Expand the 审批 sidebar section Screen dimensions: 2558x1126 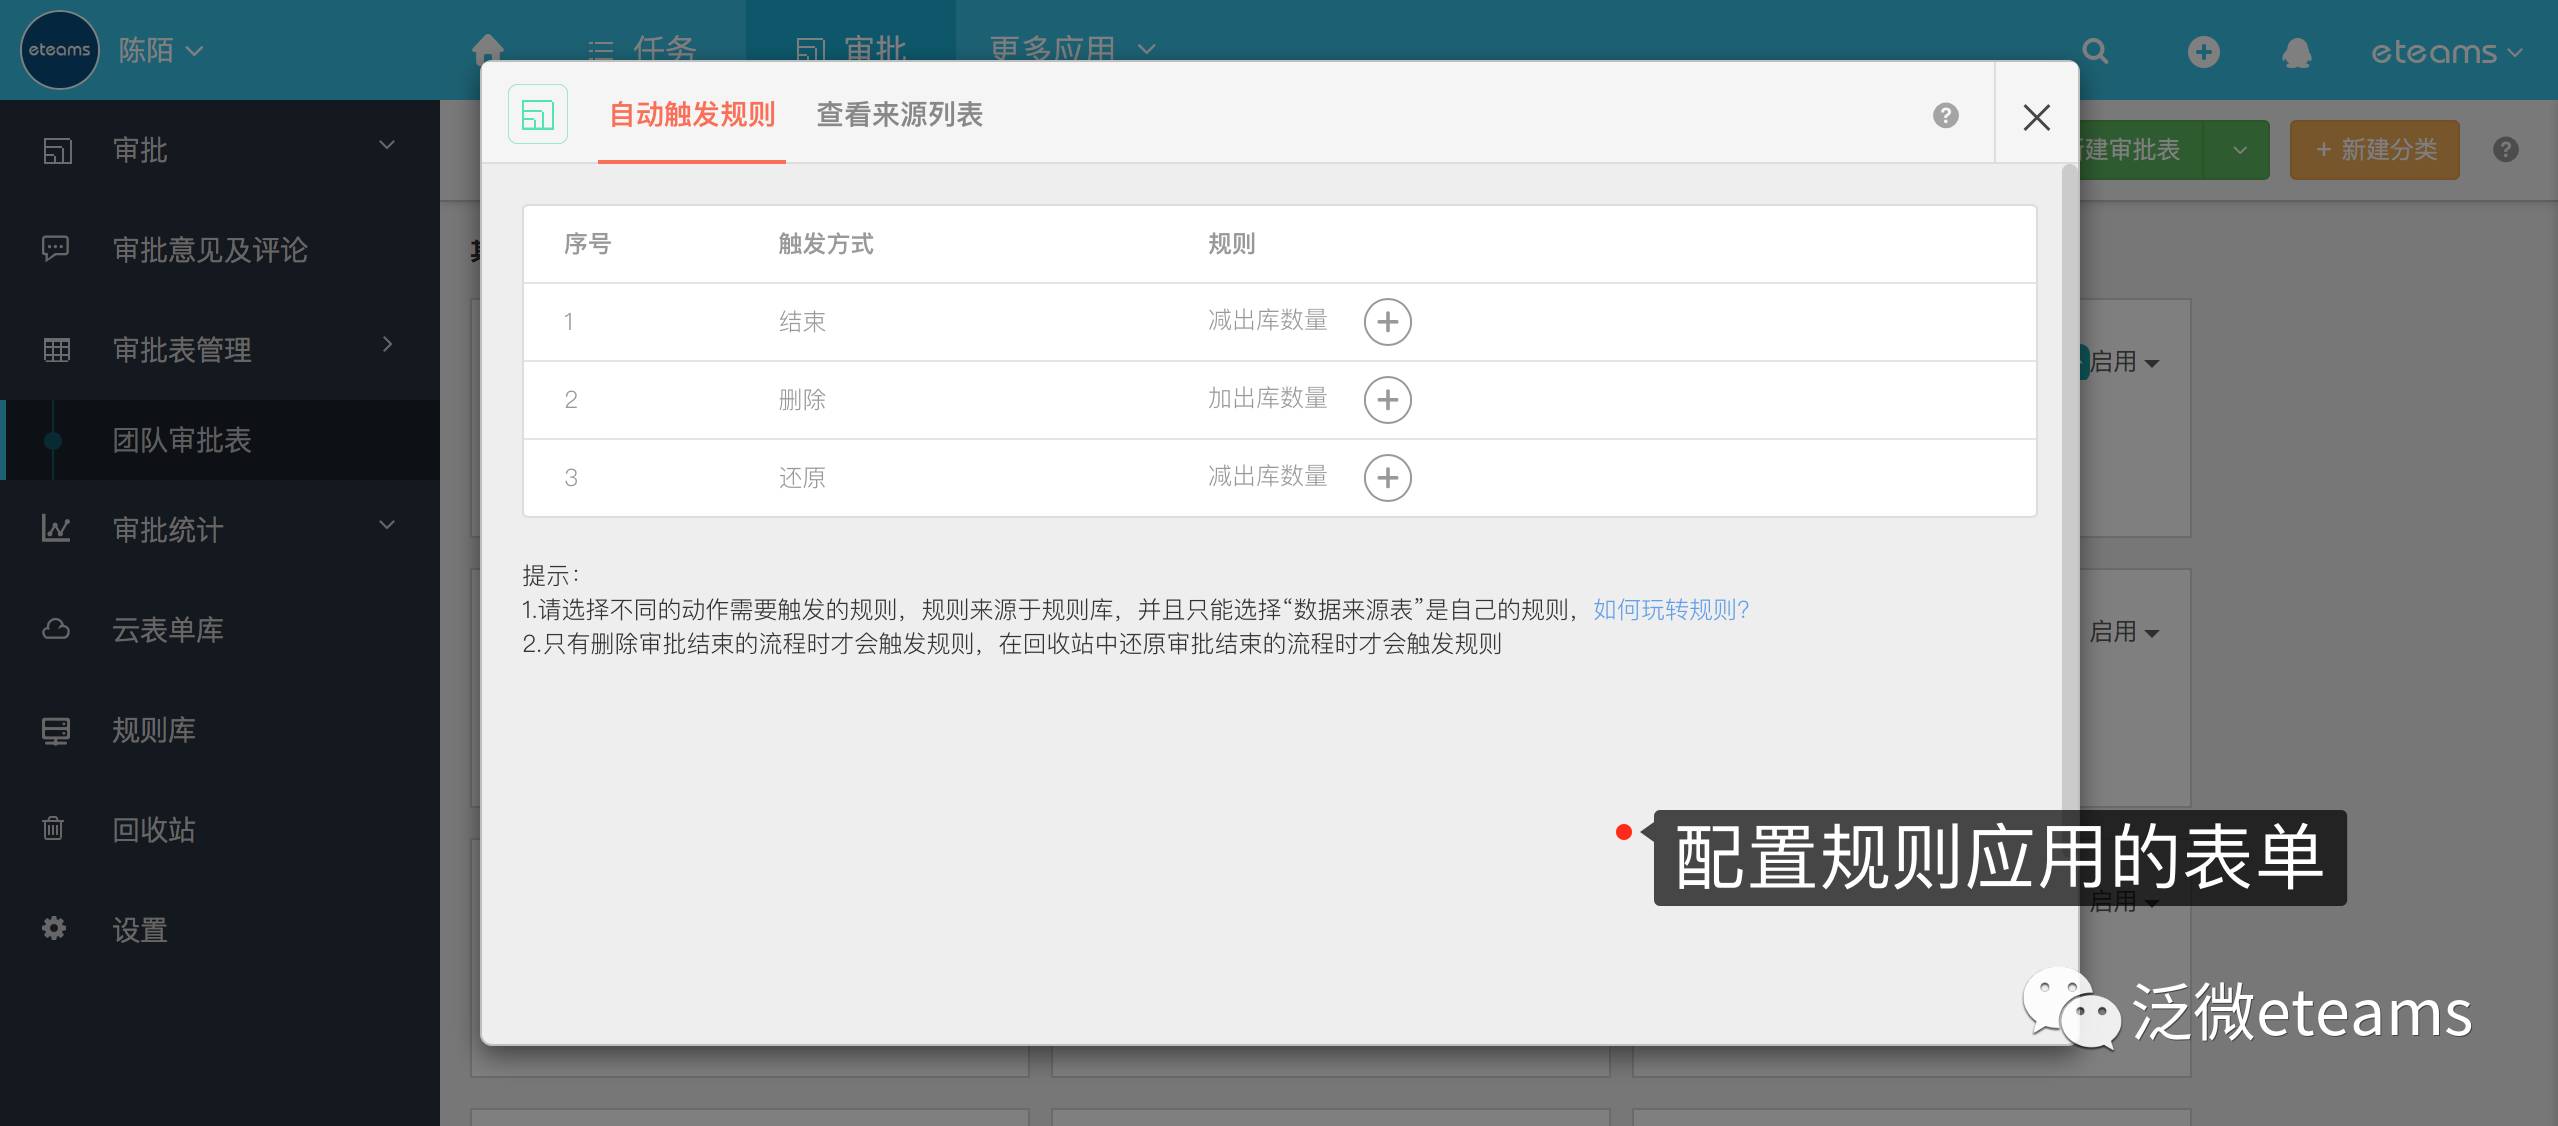pos(387,146)
